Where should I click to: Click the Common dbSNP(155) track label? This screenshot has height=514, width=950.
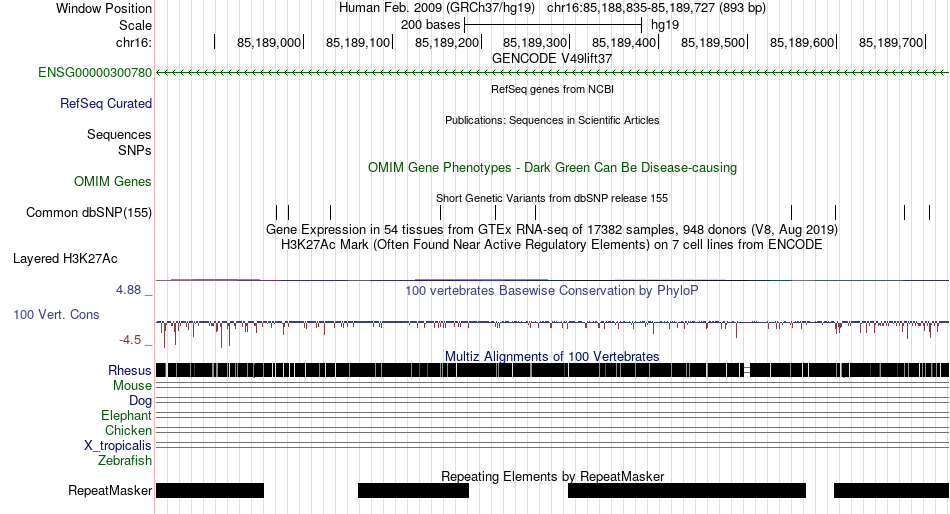coord(88,213)
